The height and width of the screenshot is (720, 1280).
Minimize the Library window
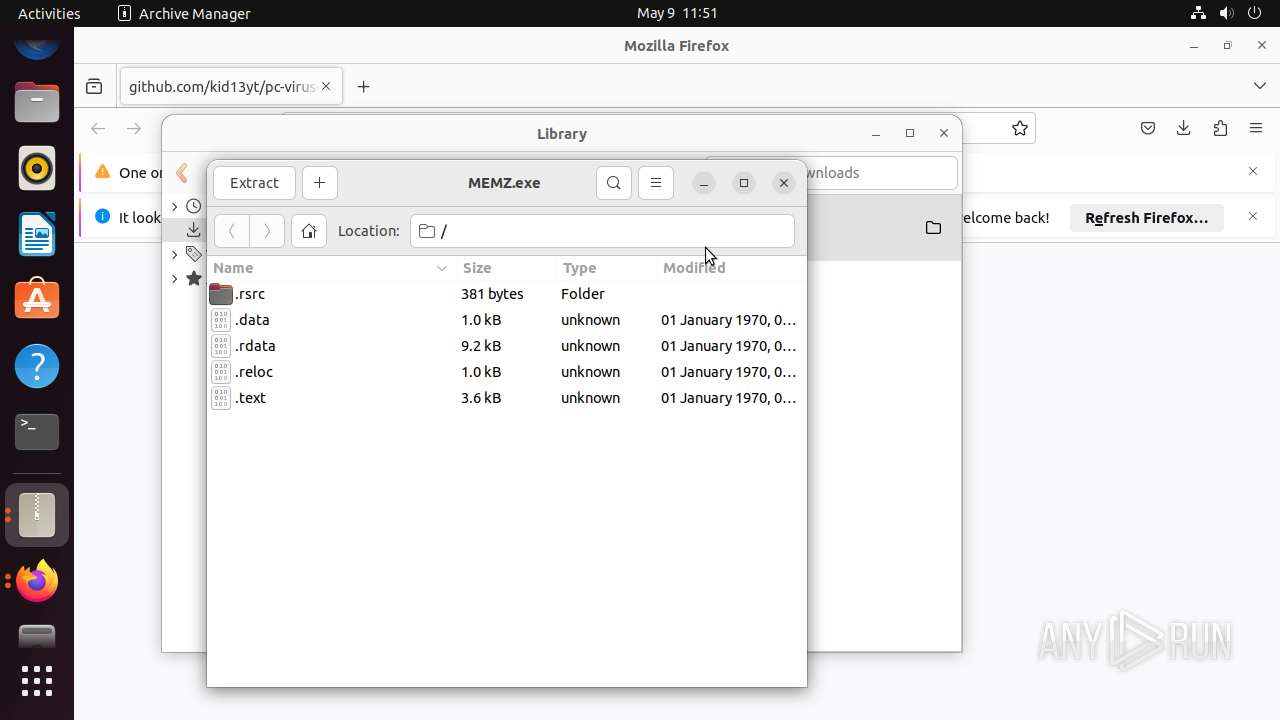point(876,133)
